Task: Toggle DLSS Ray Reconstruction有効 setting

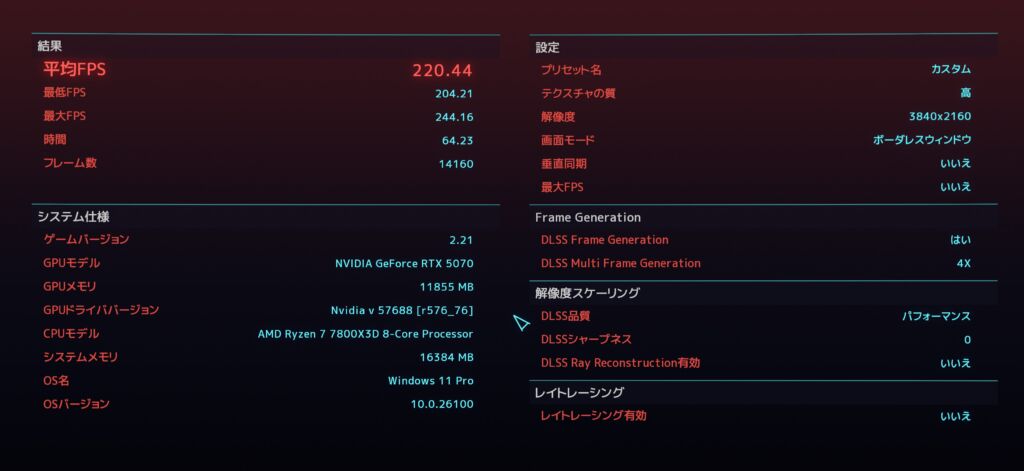Action: pos(763,363)
